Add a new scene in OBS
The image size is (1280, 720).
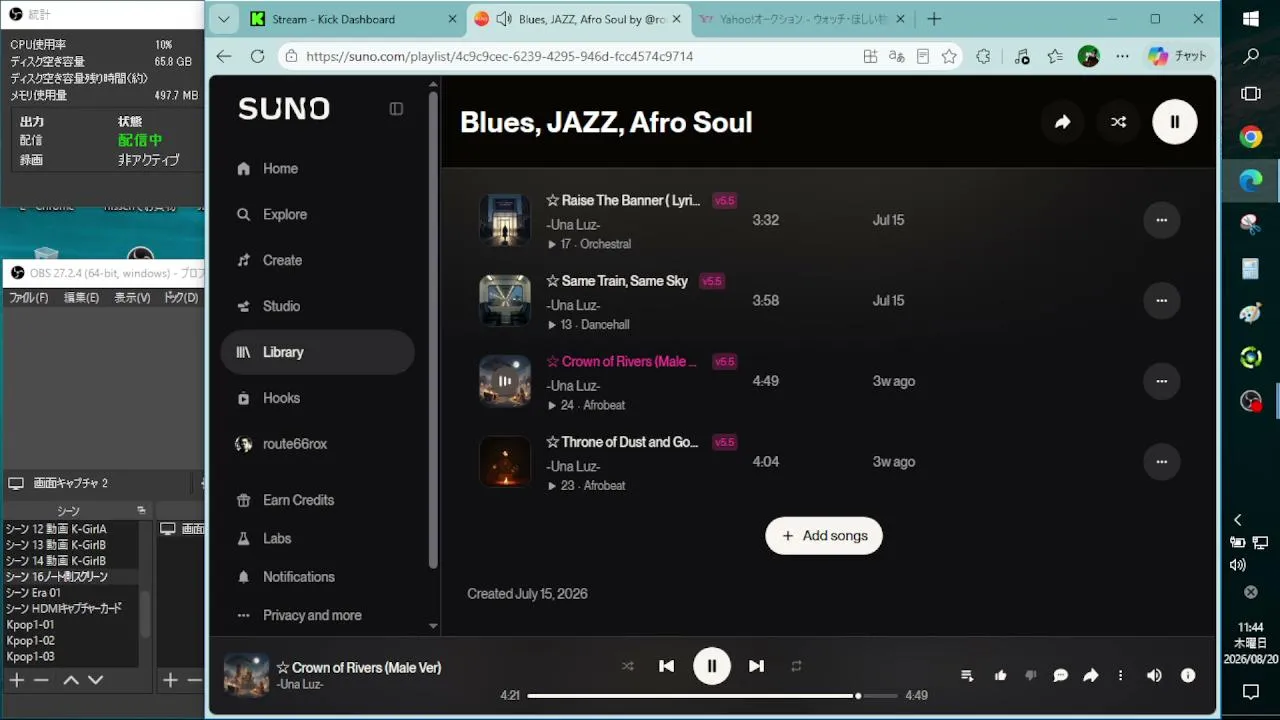tap(17, 680)
